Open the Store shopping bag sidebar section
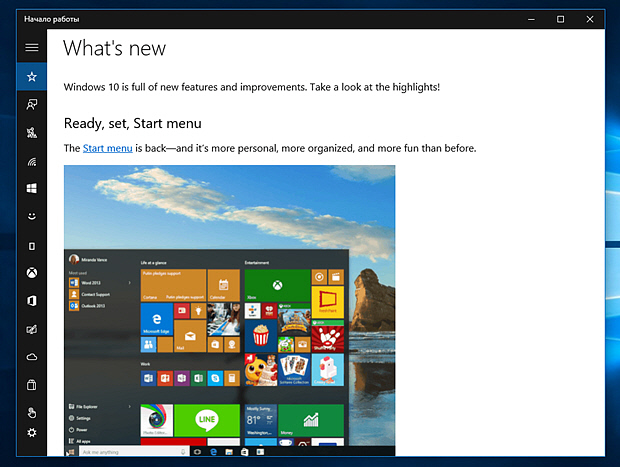This screenshot has height=467, width=620. (32, 385)
